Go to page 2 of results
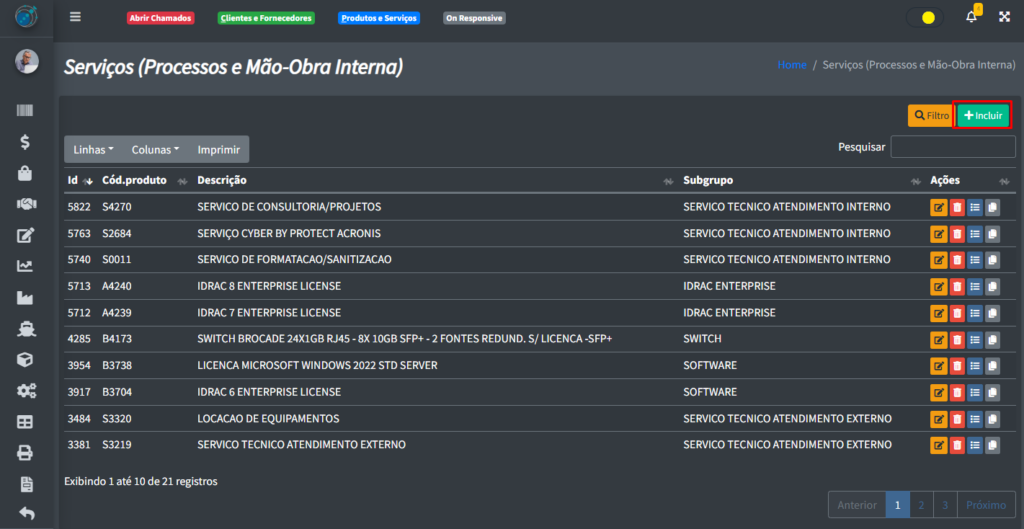Screen dimensions: 1024x529 point(921,505)
